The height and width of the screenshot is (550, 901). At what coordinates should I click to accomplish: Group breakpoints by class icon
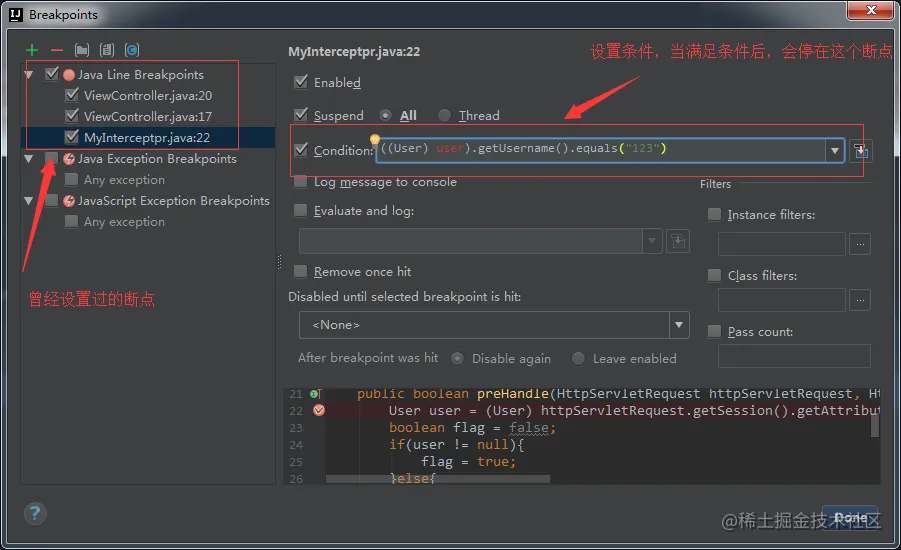[132, 50]
